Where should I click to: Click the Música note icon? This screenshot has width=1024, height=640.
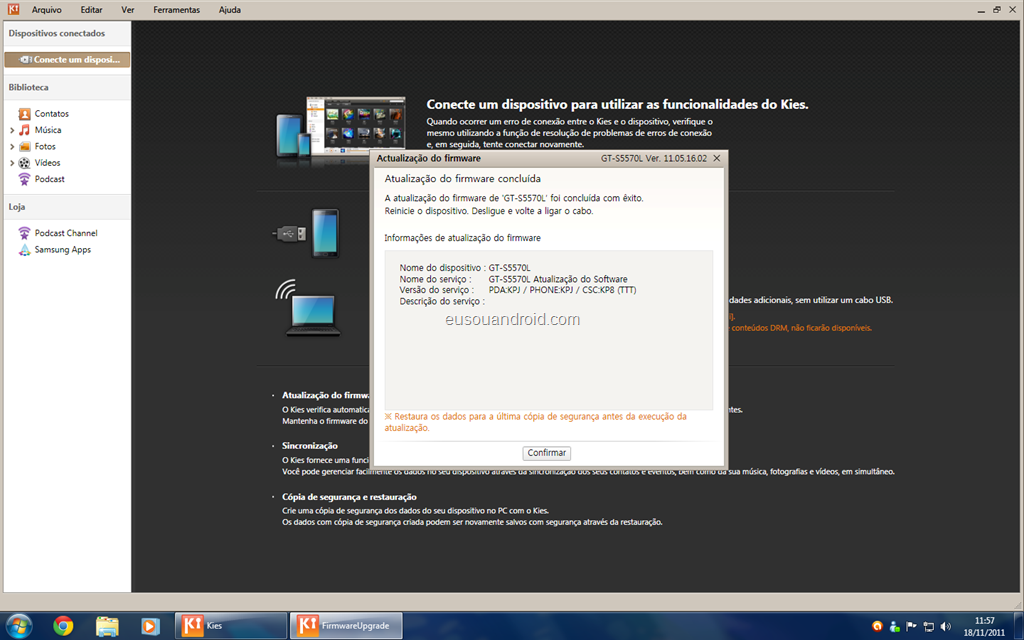(x=25, y=130)
